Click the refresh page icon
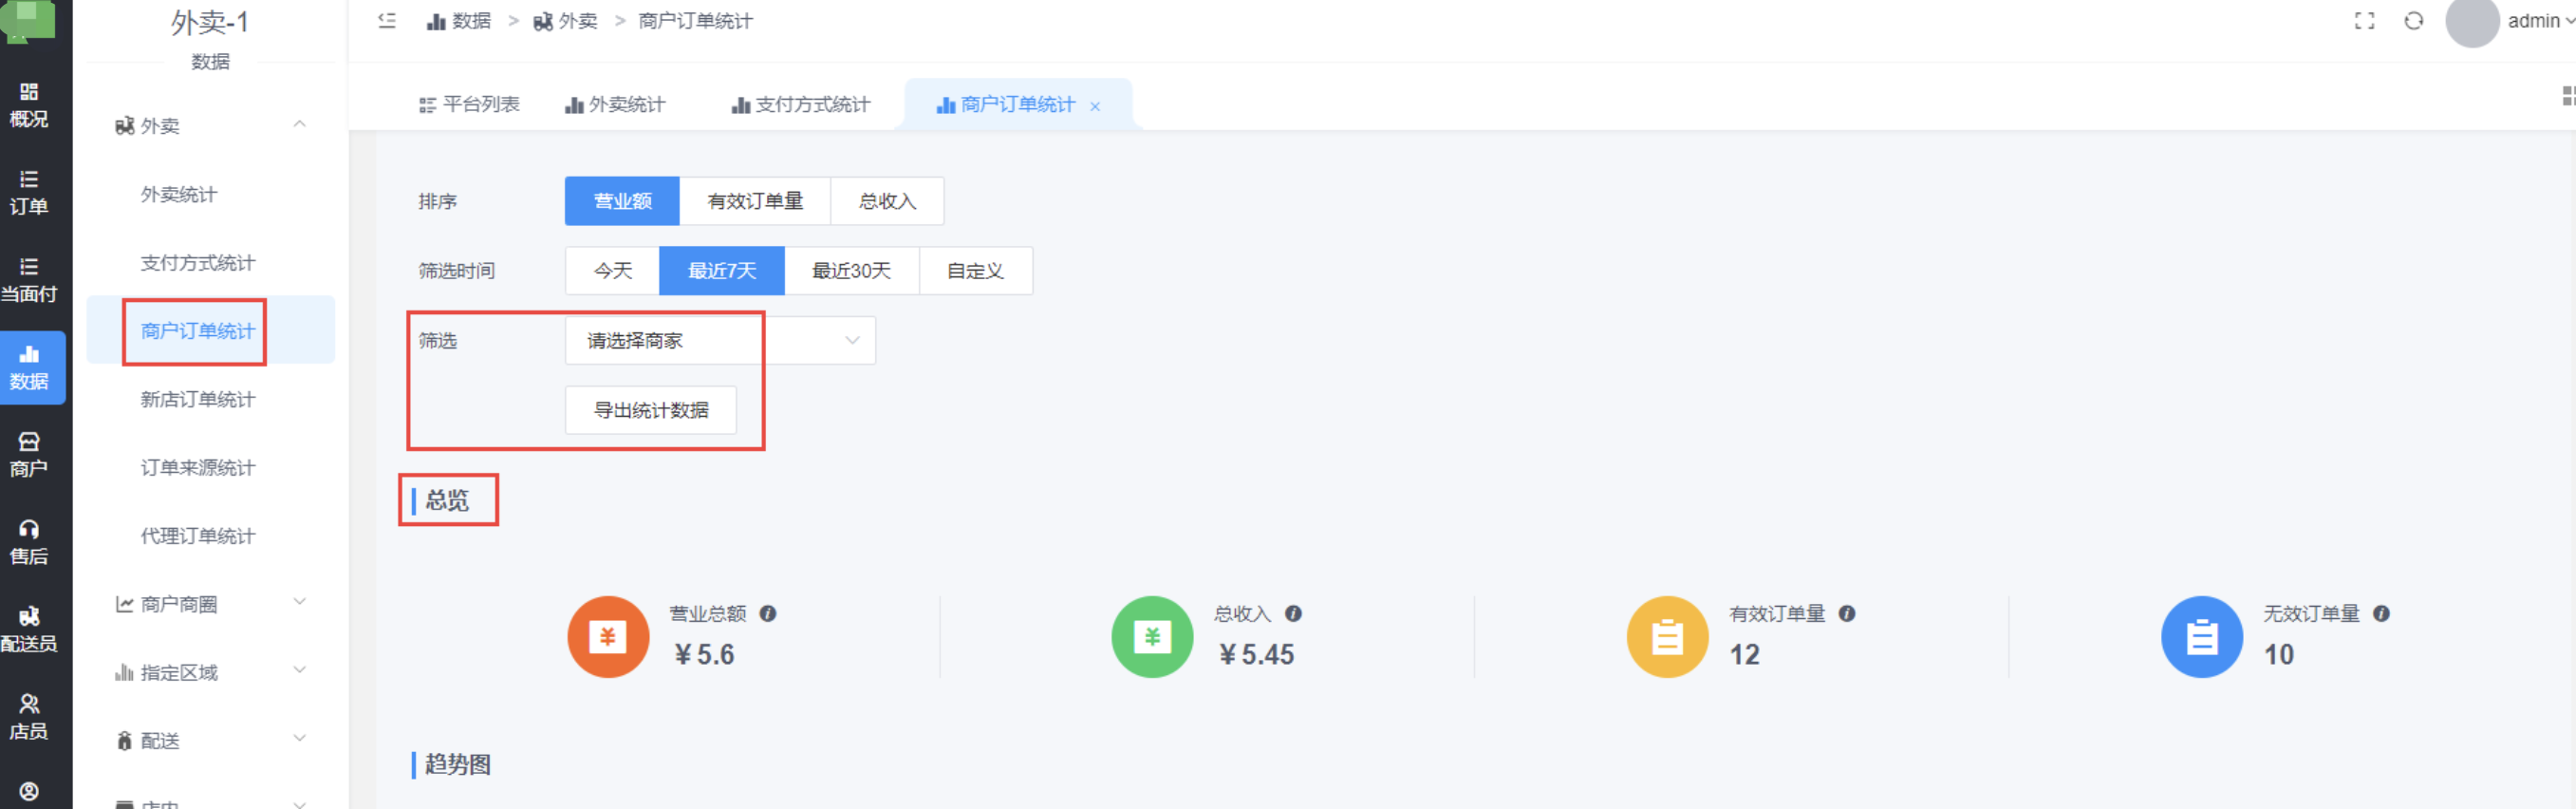 coord(2414,21)
